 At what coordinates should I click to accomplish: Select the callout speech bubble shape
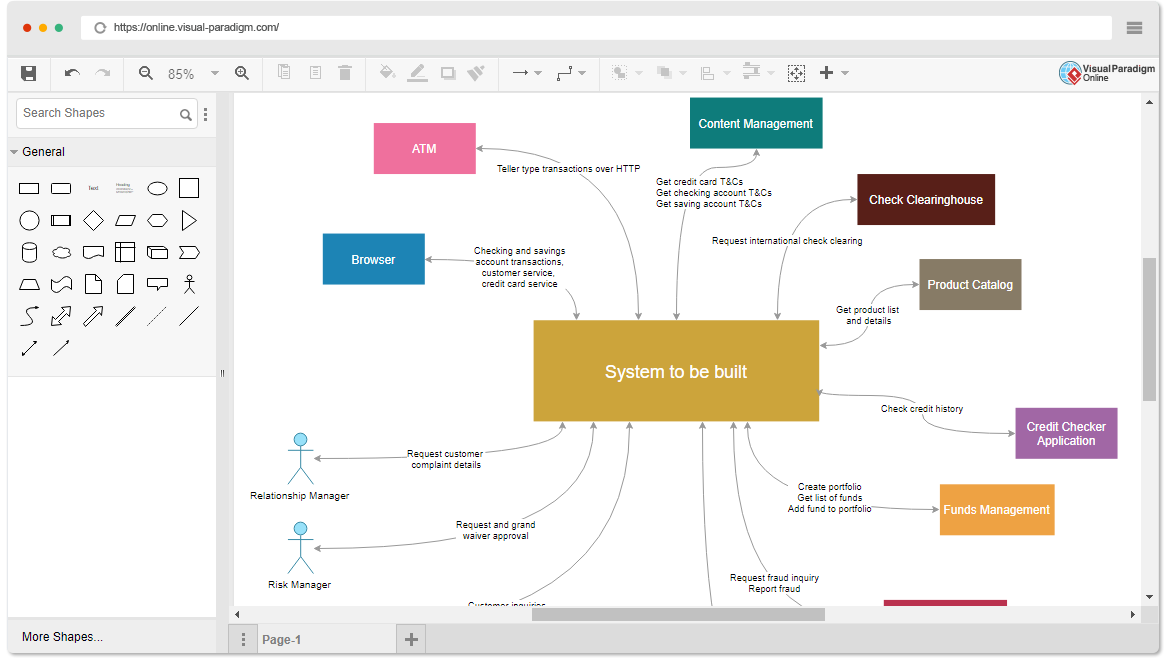pyautogui.click(x=157, y=284)
